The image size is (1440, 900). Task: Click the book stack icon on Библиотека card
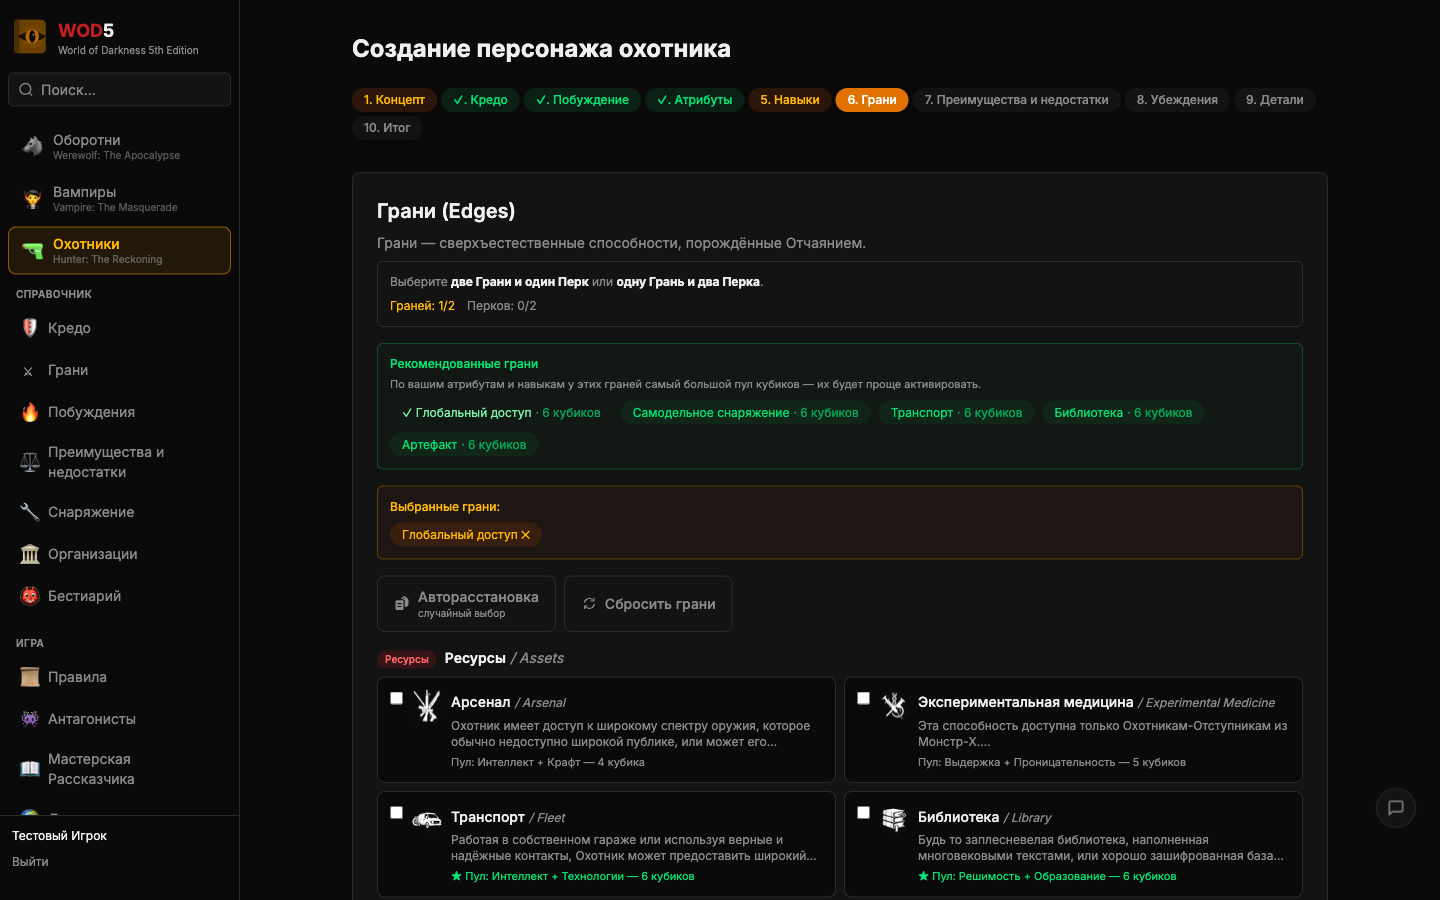coord(894,820)
